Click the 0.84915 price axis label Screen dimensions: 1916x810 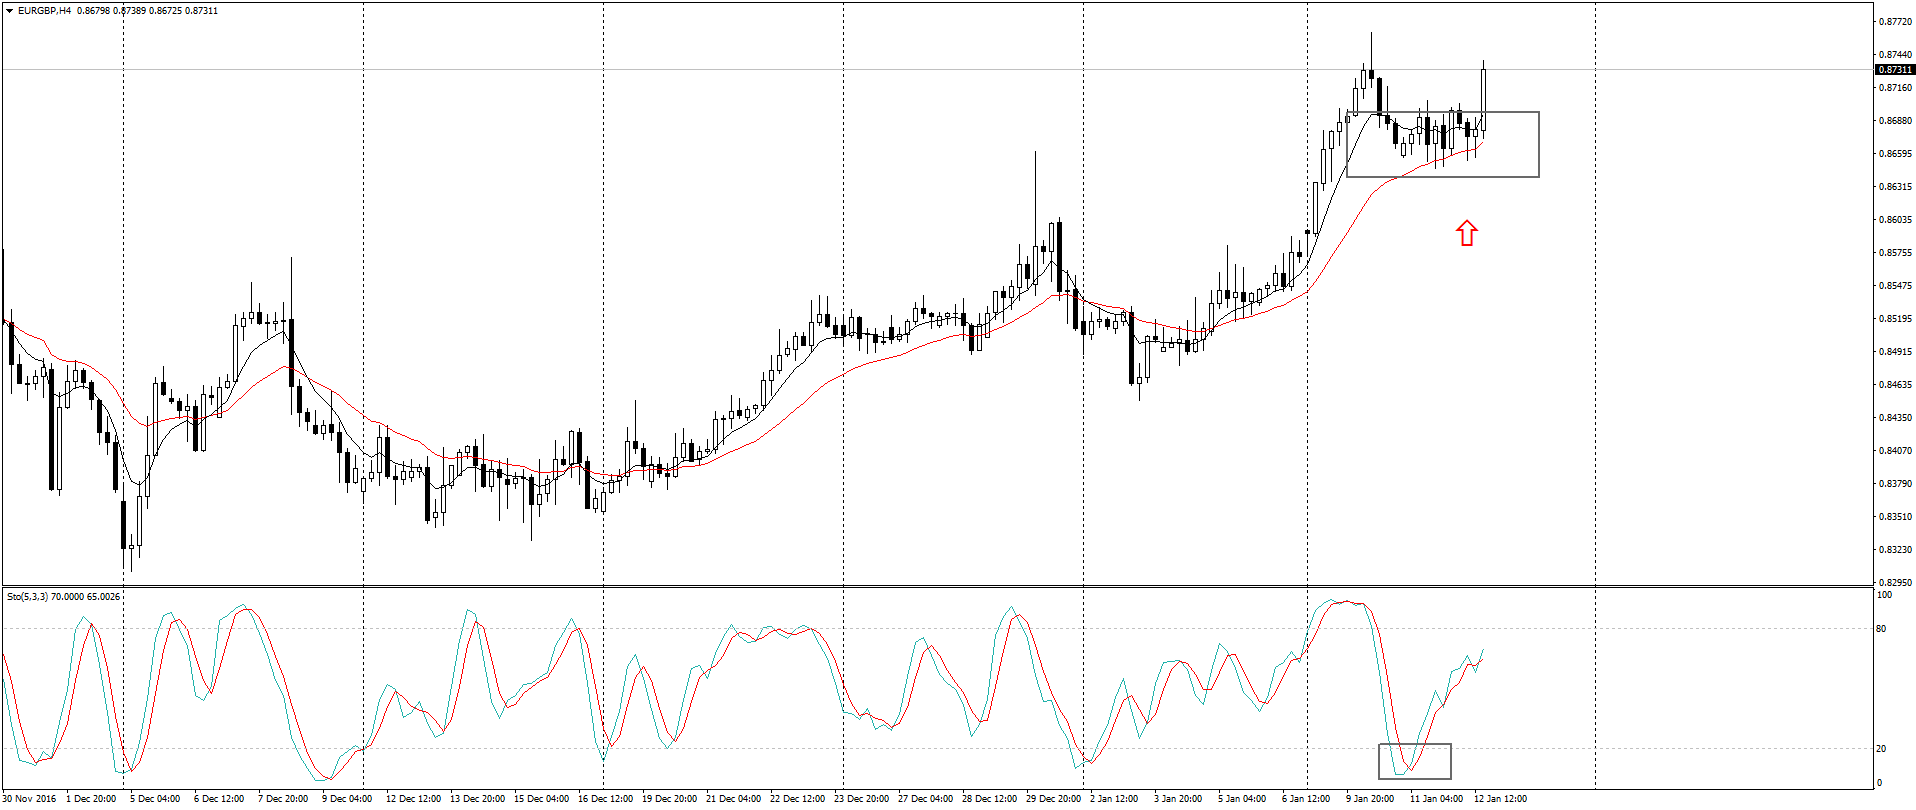1895,352
